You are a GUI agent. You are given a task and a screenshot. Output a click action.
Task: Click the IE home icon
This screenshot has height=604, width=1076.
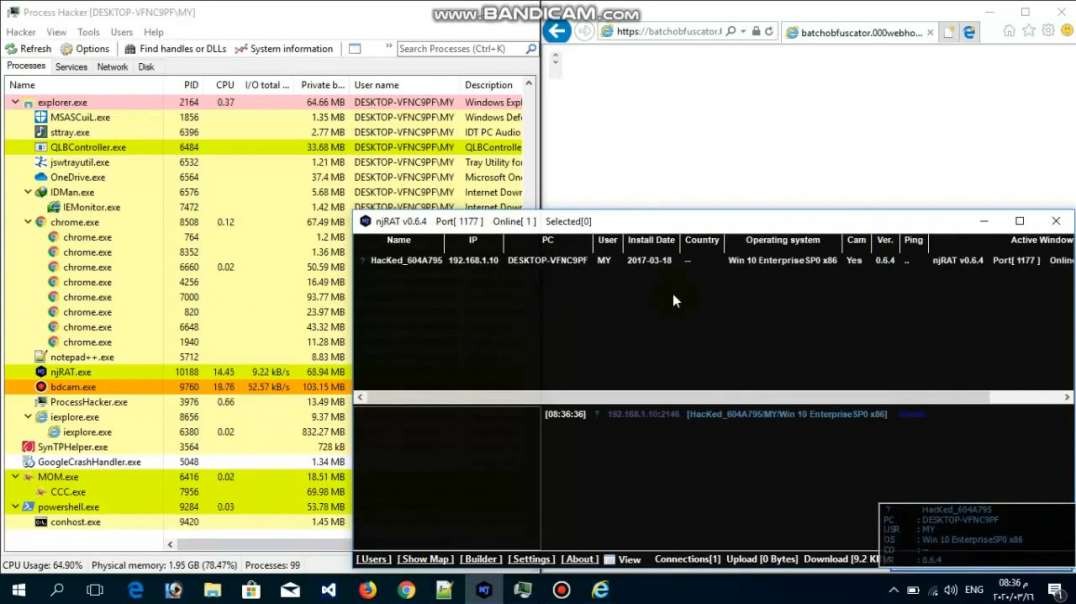[1009, 31]
